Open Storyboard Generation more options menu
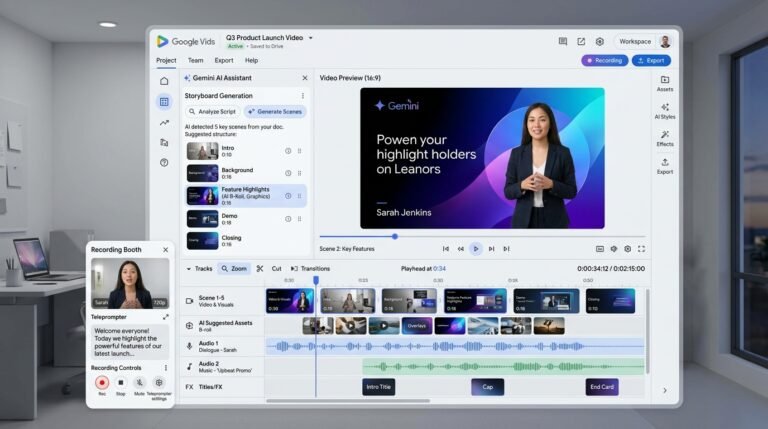The width and height of the screenshot is (768, 429). (303, 96)
